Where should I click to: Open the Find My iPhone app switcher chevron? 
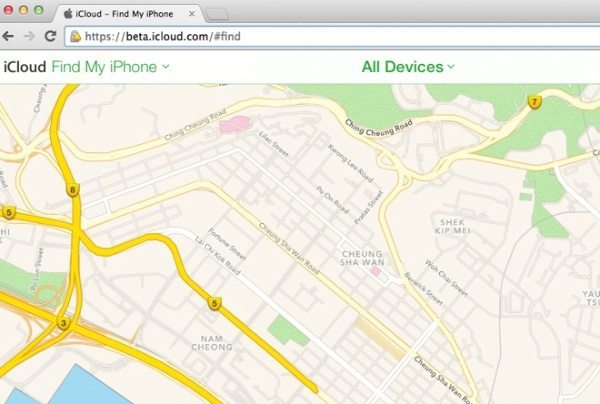click(x=166, y=67)
